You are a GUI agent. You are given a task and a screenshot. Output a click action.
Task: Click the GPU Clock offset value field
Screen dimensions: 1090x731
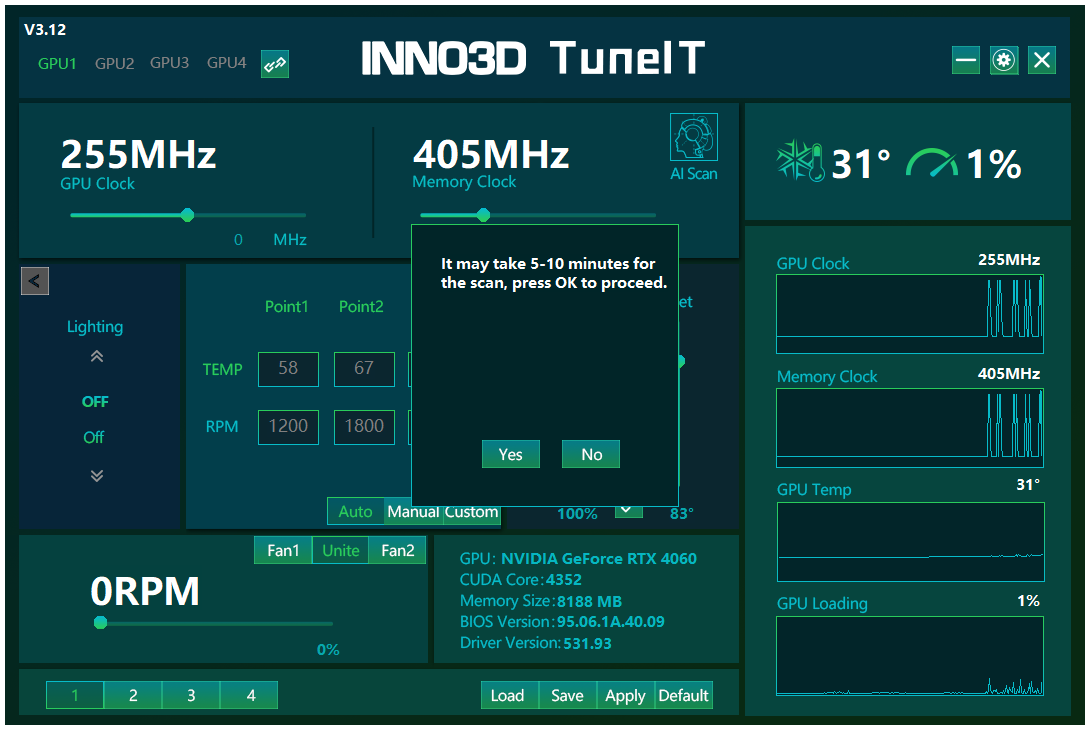238,240
